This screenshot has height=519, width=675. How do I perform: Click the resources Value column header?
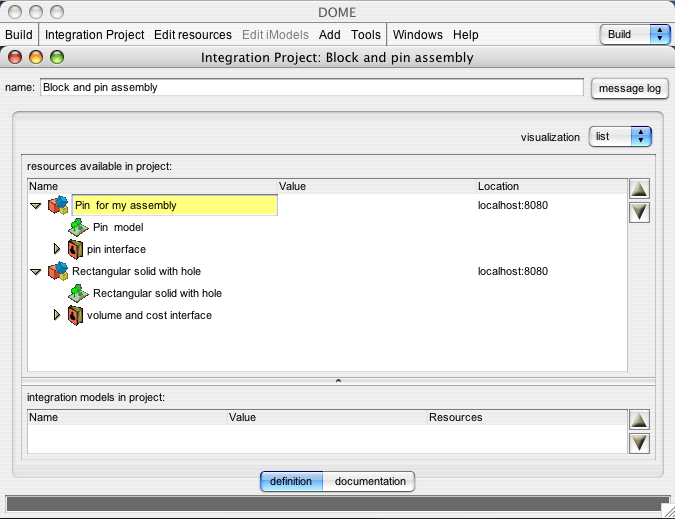377,186
